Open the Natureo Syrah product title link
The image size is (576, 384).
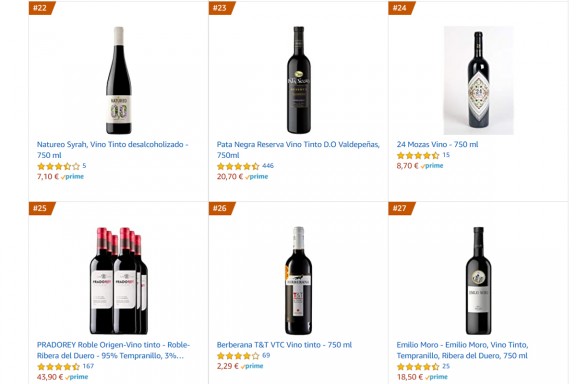(112, 150)
